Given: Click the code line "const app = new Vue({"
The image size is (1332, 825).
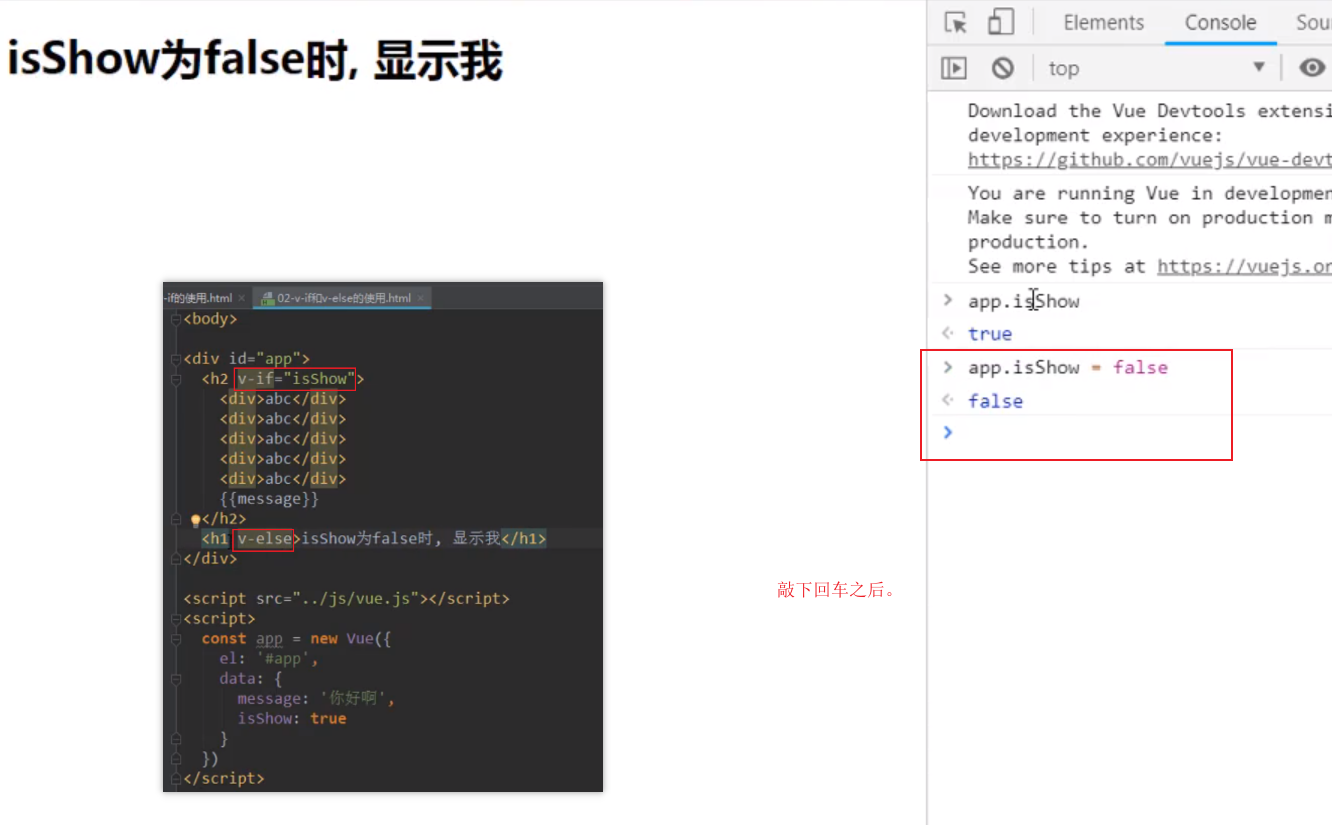Looking at the screenshot, I should (296, 639).
